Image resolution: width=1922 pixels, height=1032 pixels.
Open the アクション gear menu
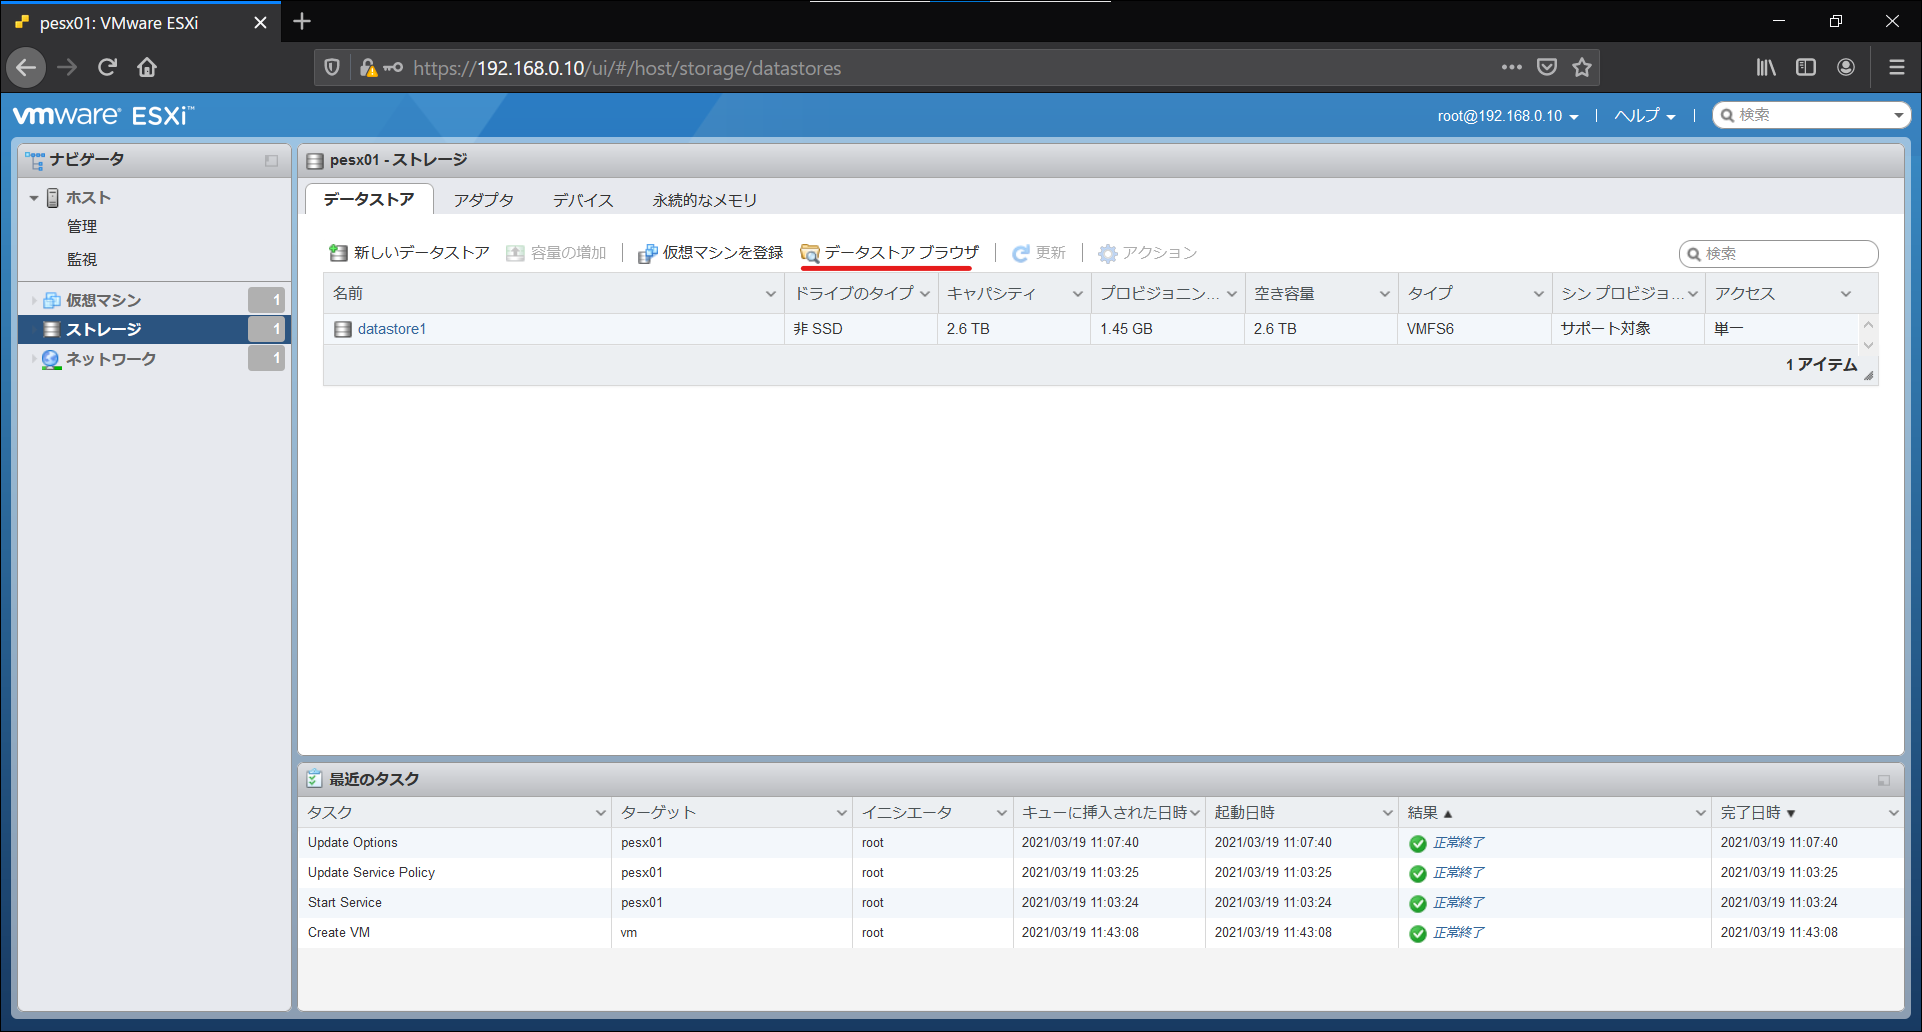point(1147,253)
